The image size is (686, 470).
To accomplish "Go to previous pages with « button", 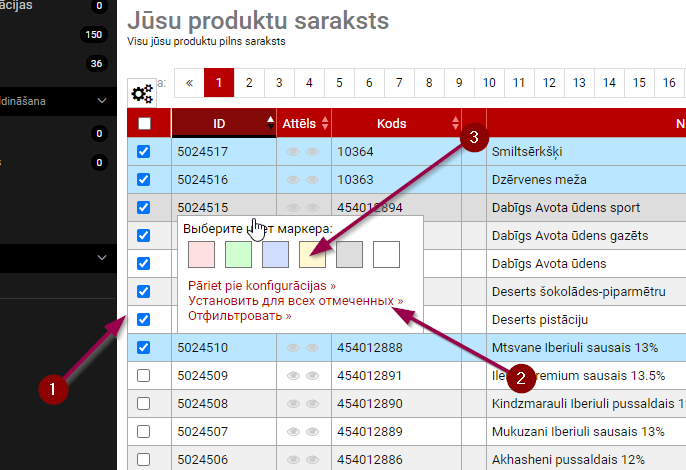I will click(189, 83).
